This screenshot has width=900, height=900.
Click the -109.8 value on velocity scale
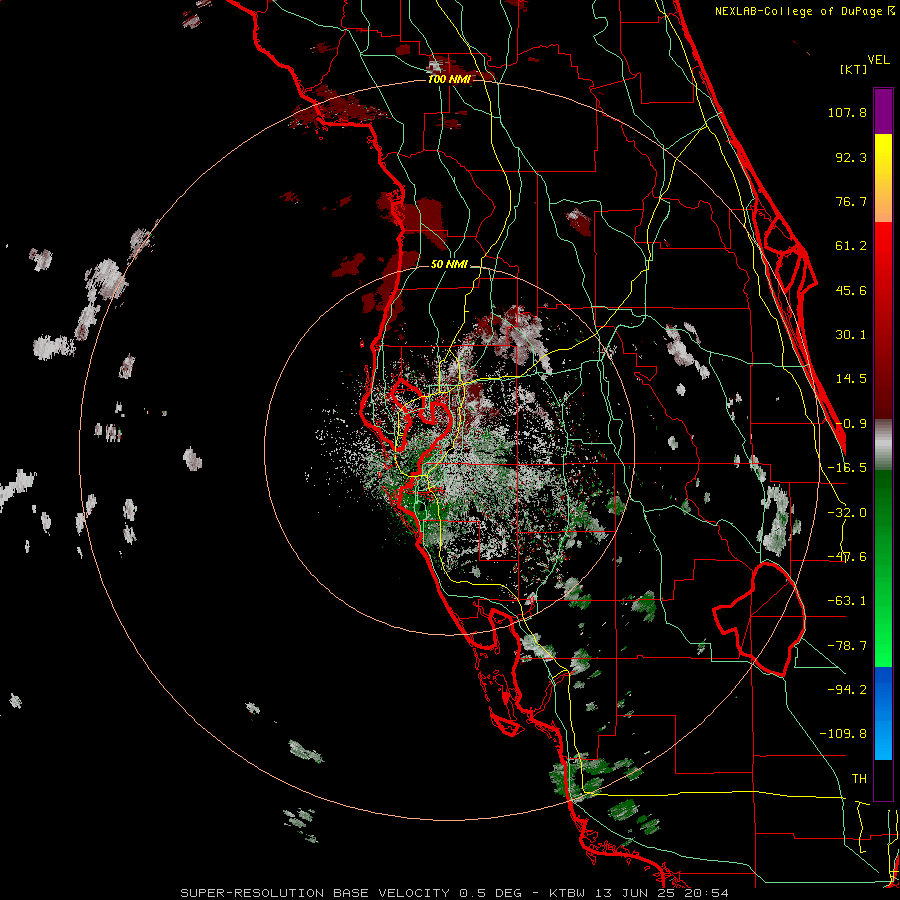coord(843,734)
